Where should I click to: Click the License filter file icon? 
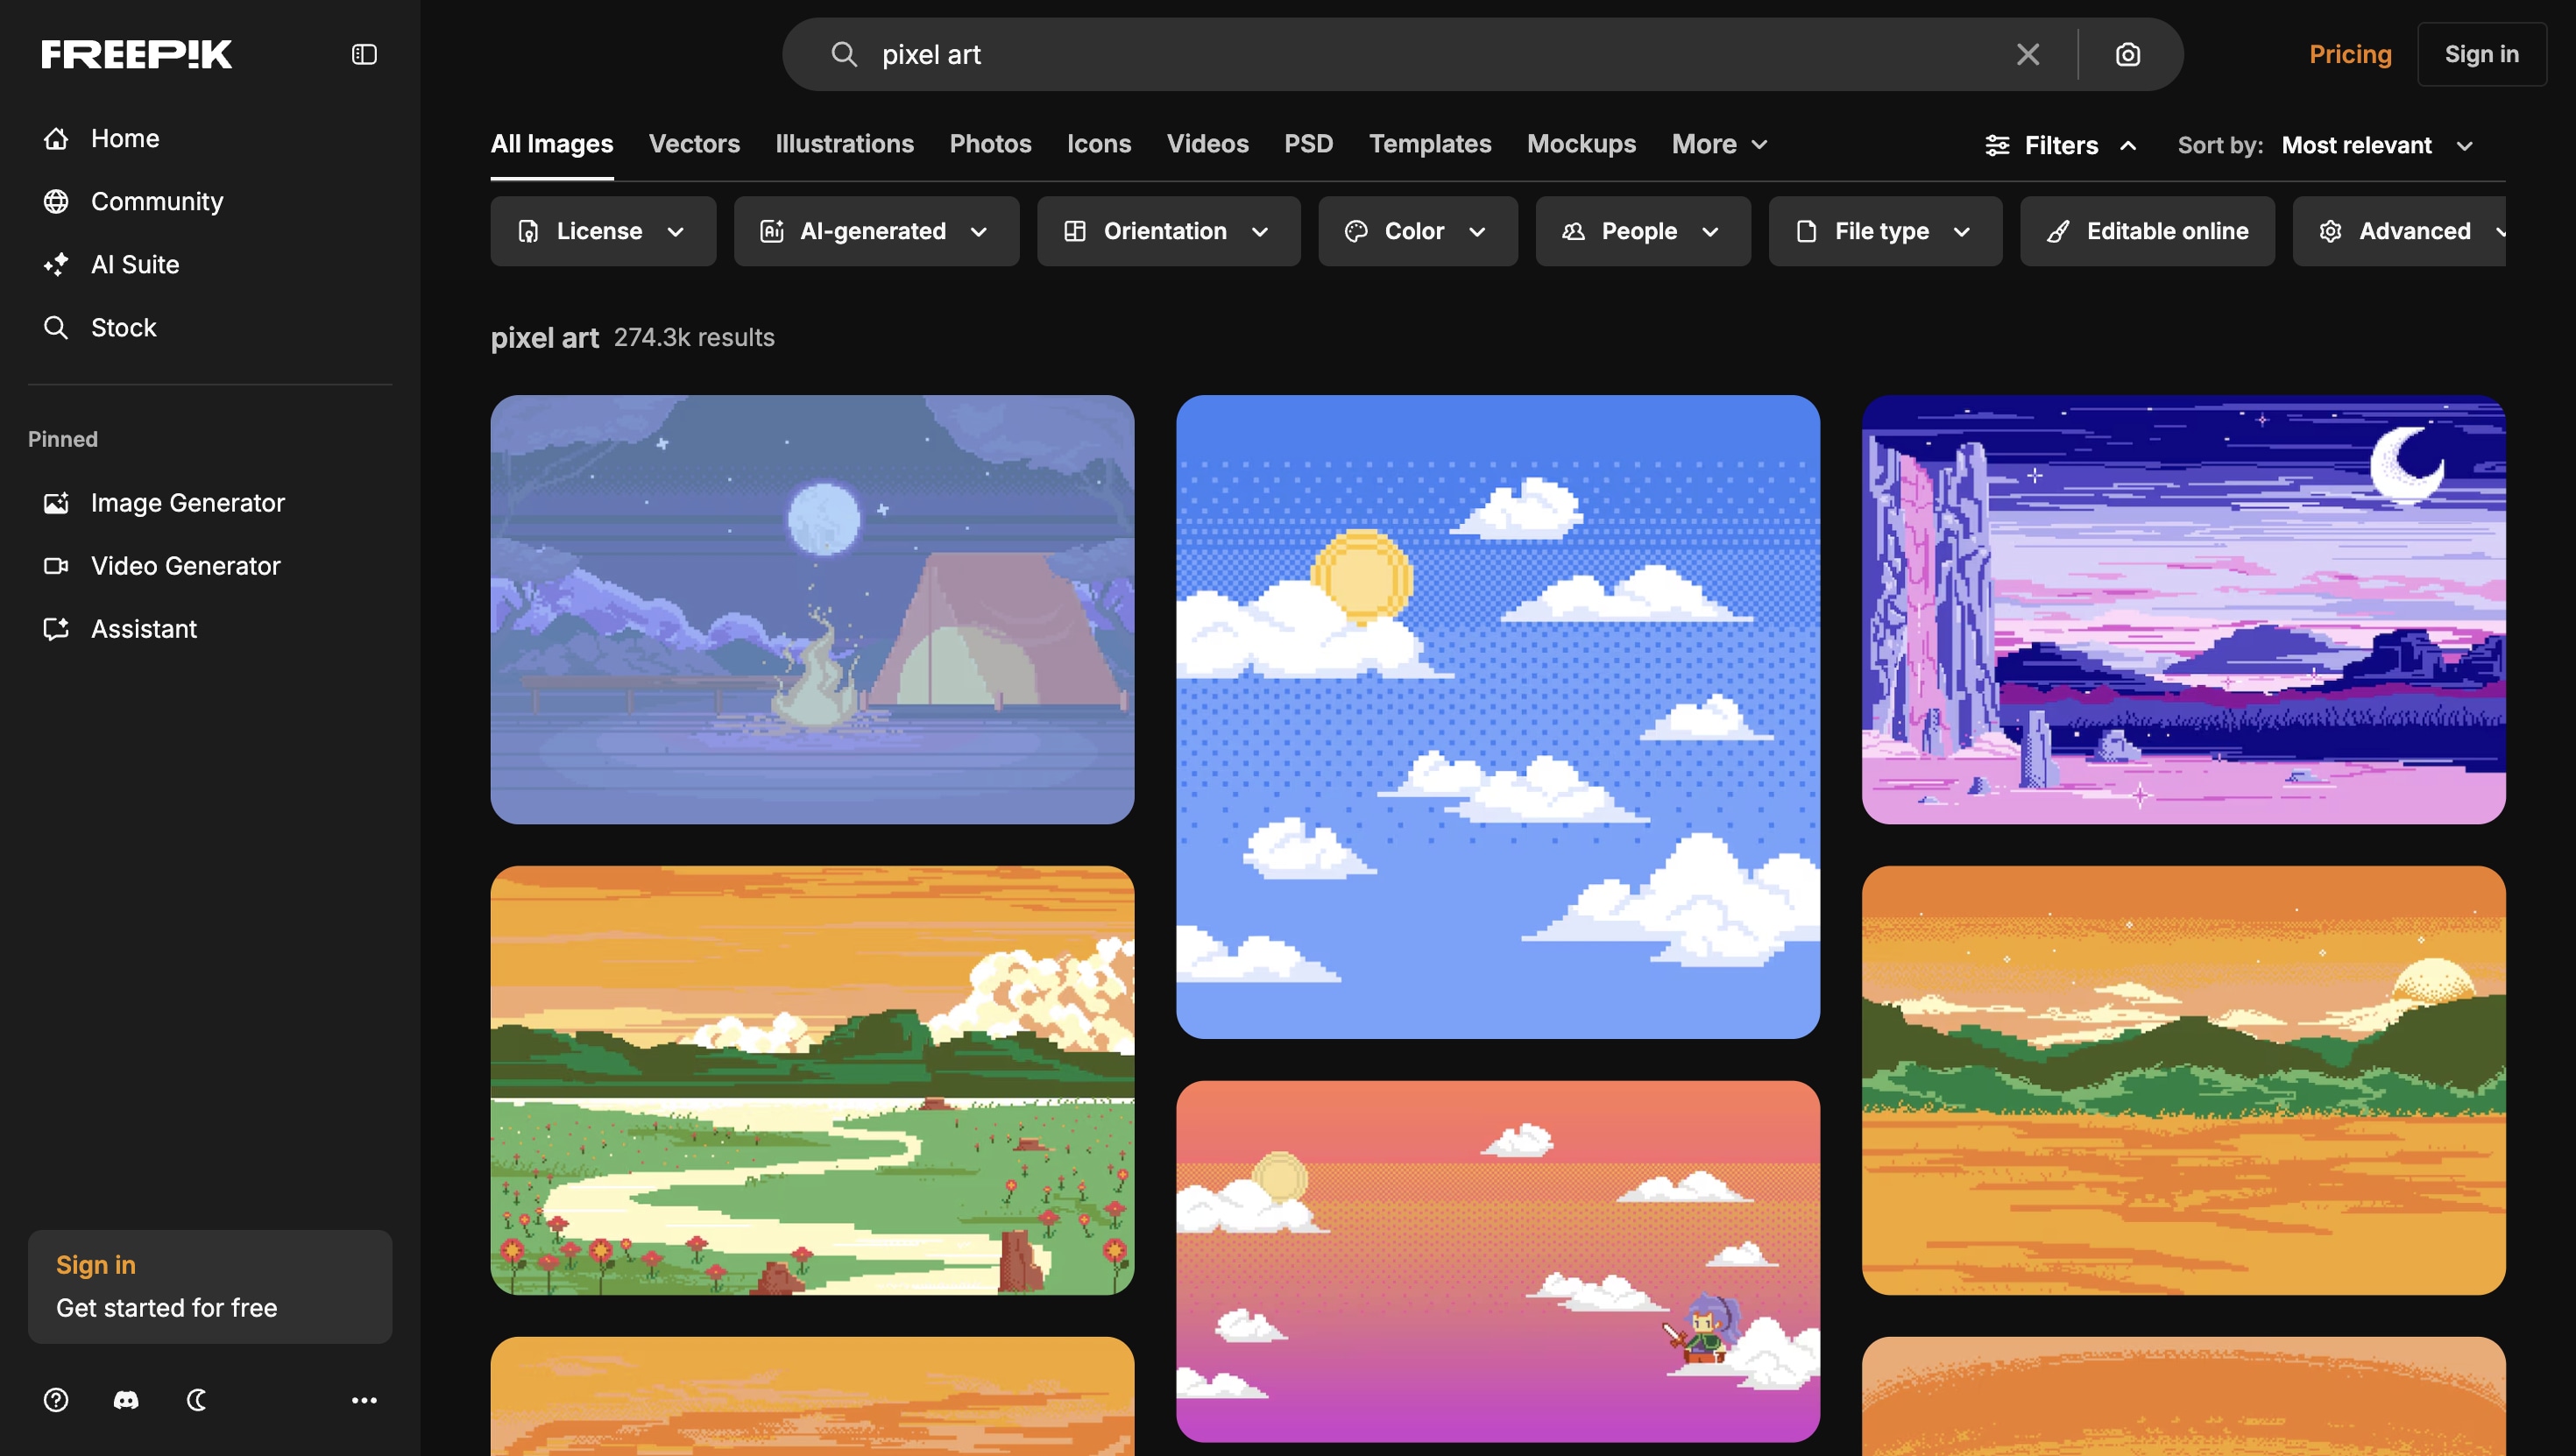(528, 231)
